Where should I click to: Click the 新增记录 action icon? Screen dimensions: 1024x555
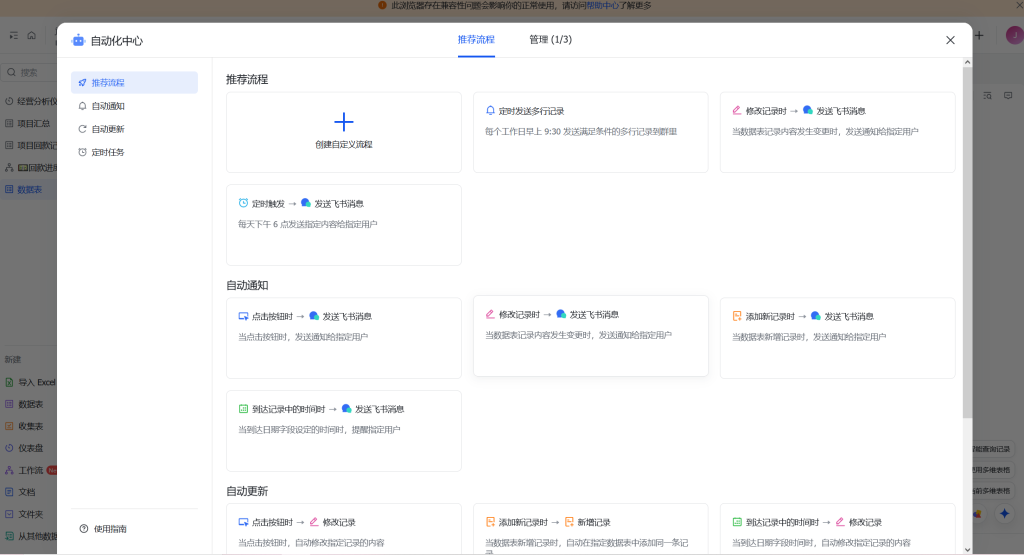coord(569,522)
